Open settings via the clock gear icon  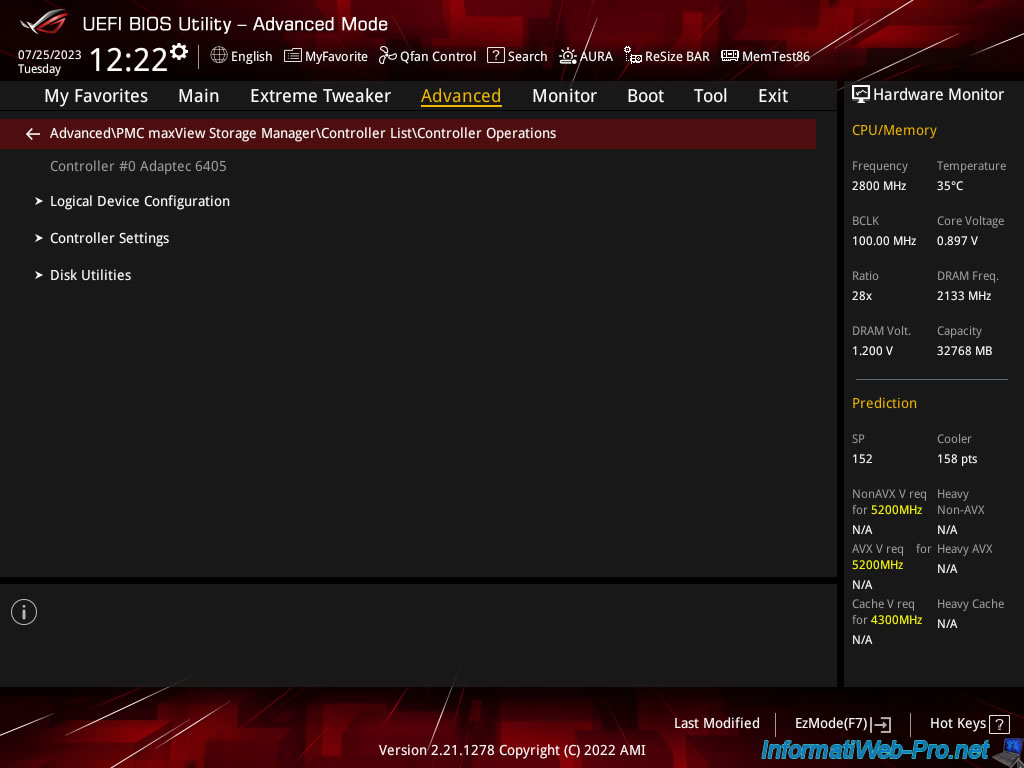[179, 52]
